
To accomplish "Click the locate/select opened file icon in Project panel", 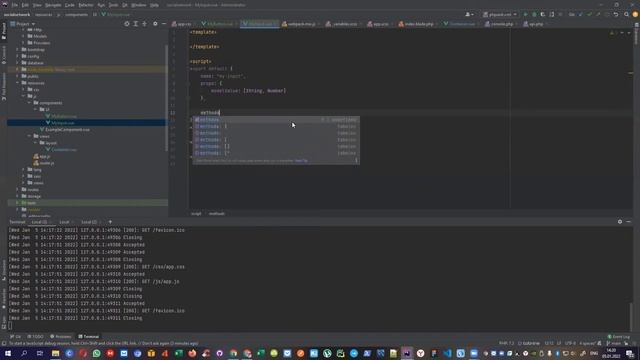I will tap(127, 24).
